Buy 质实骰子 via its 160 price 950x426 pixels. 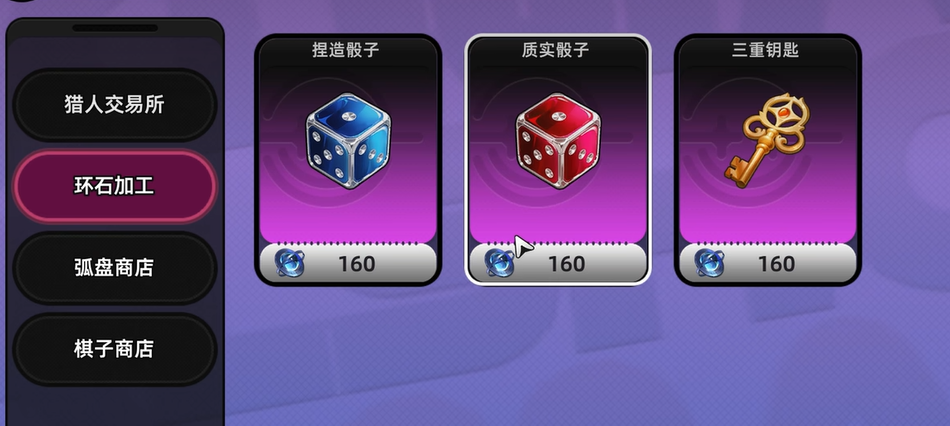click(x=566, y=264)
